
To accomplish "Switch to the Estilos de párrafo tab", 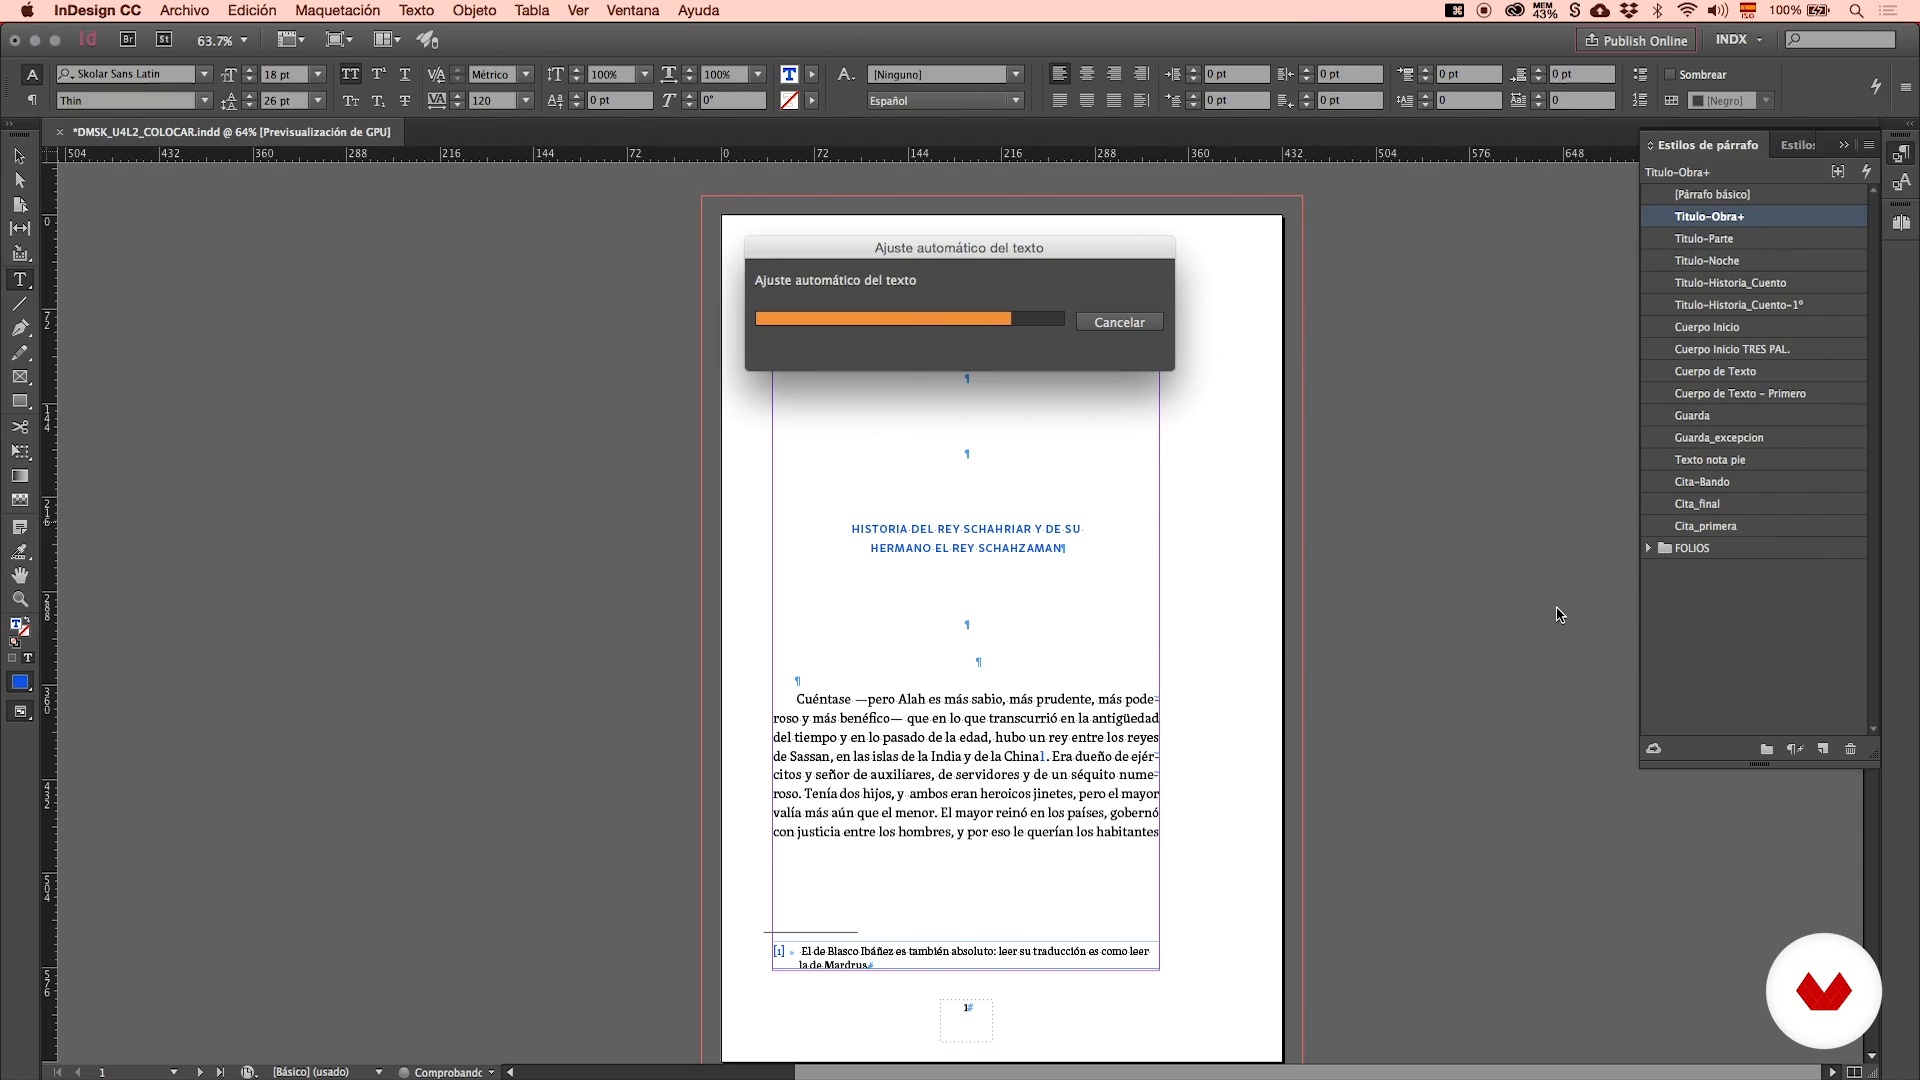I will 1707,145.
